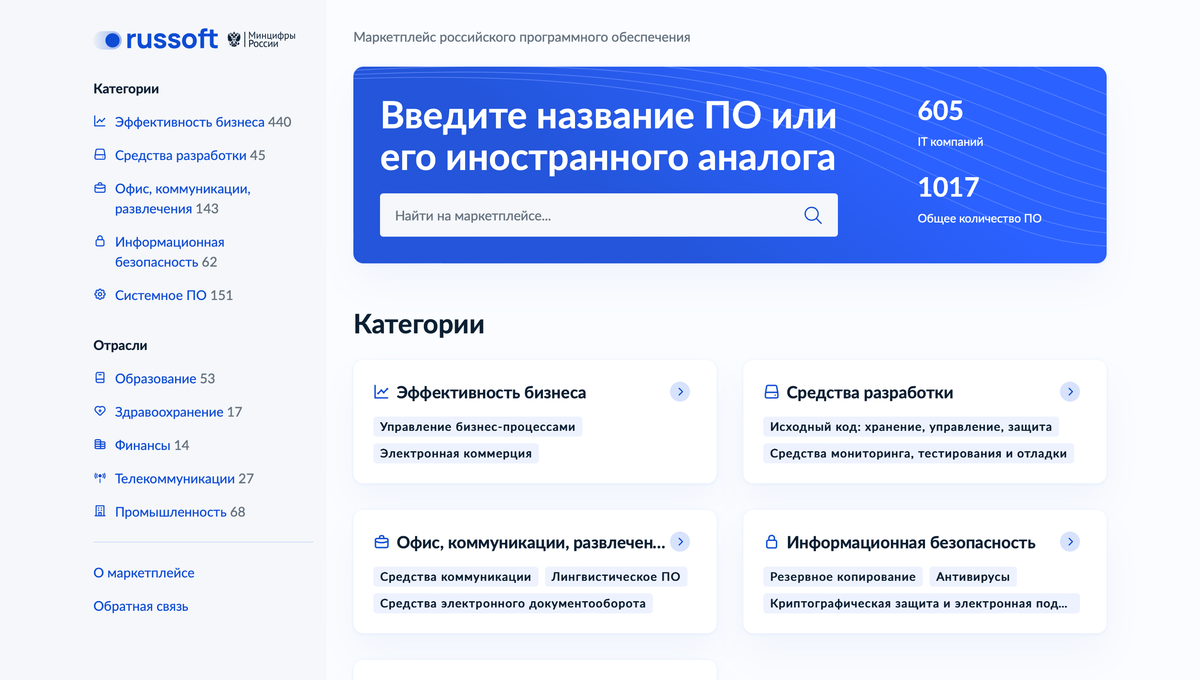Expand Информационная безопасность card with chevron

(x=1070, y=542)
